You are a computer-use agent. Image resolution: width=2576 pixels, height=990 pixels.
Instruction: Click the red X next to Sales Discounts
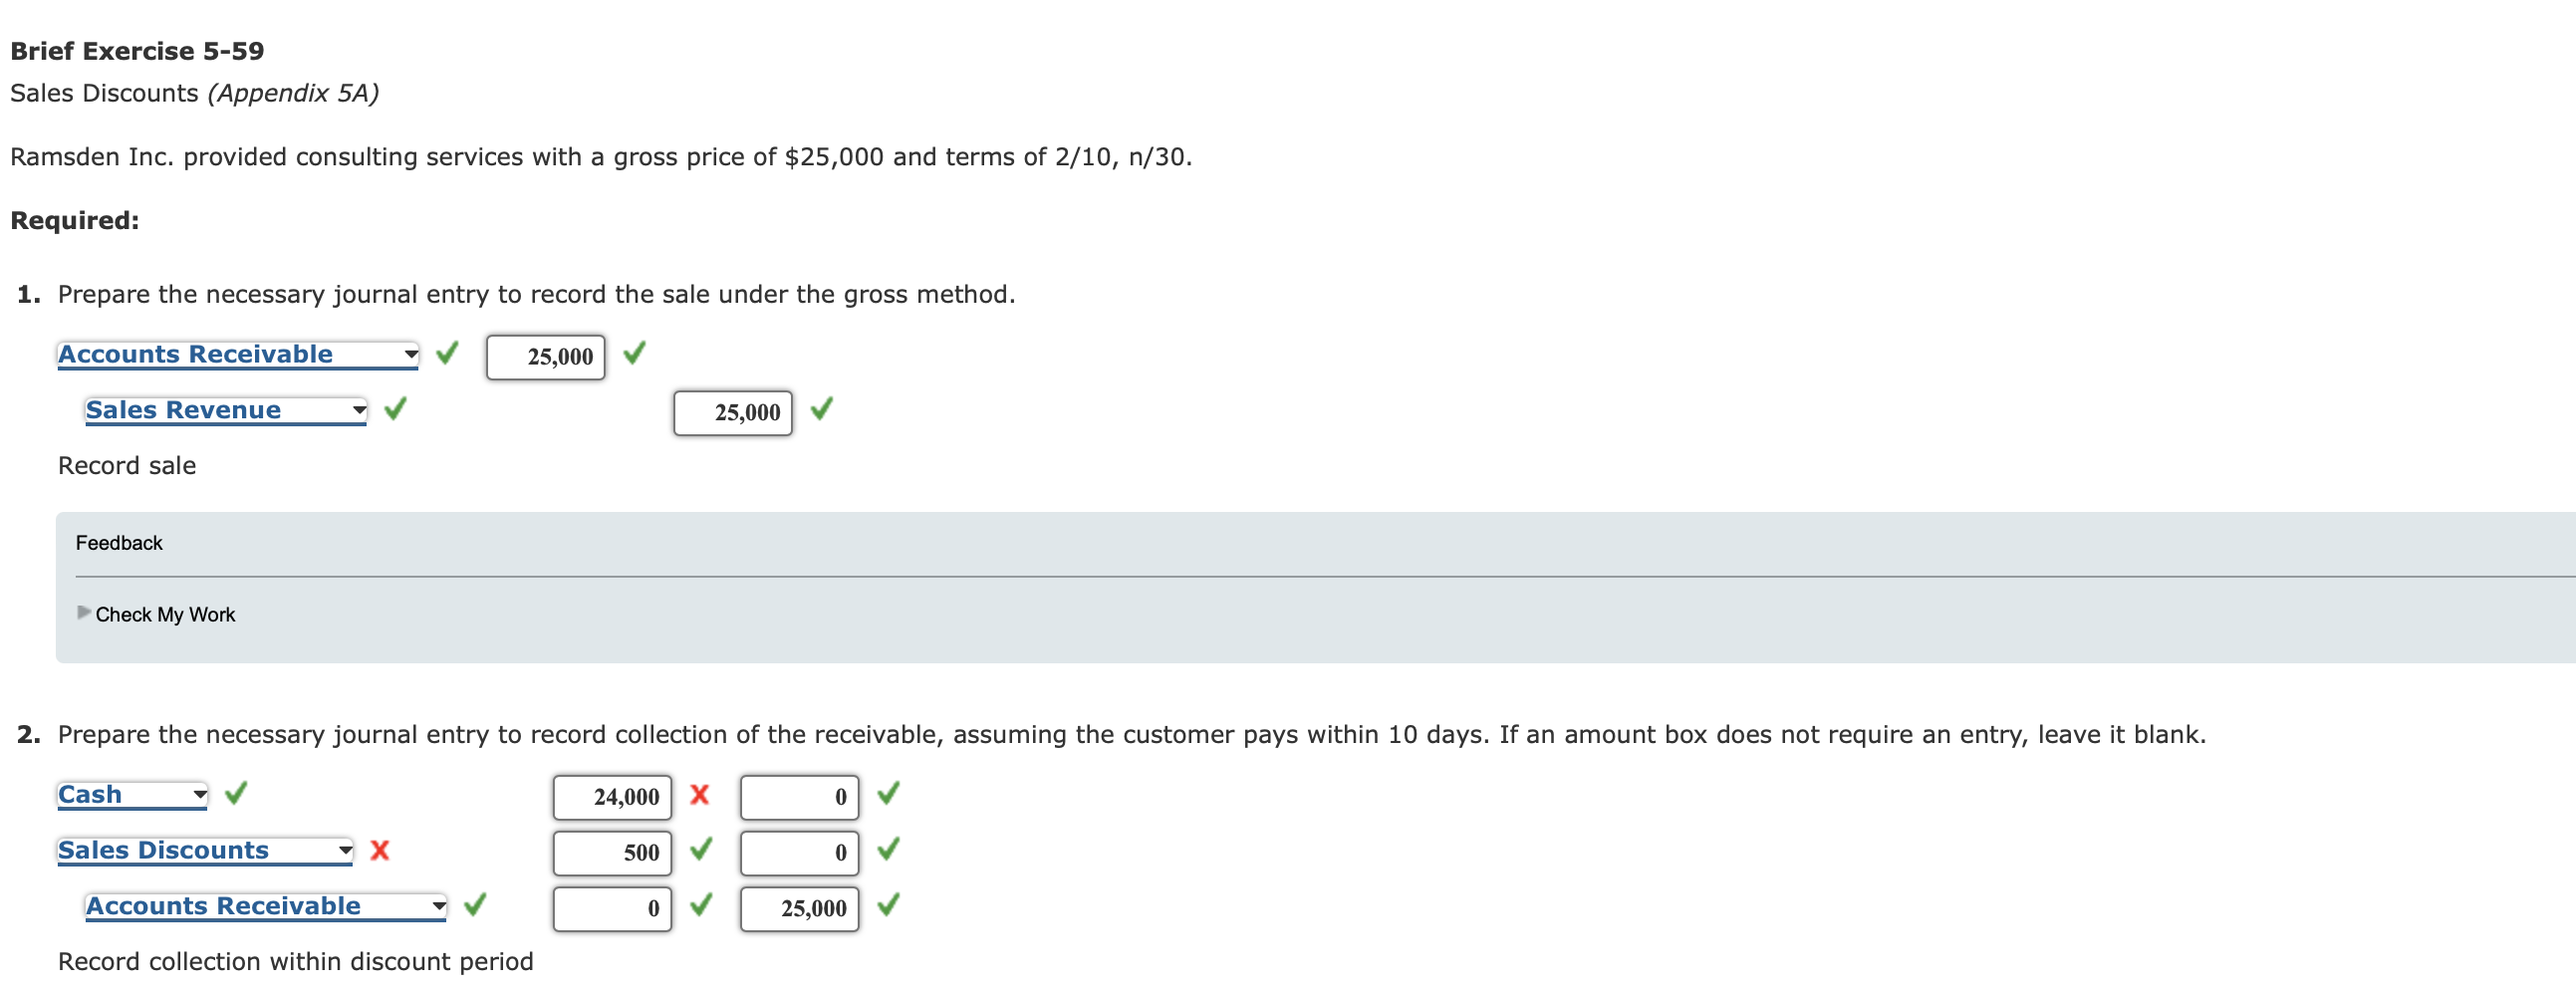coord(379,851)
